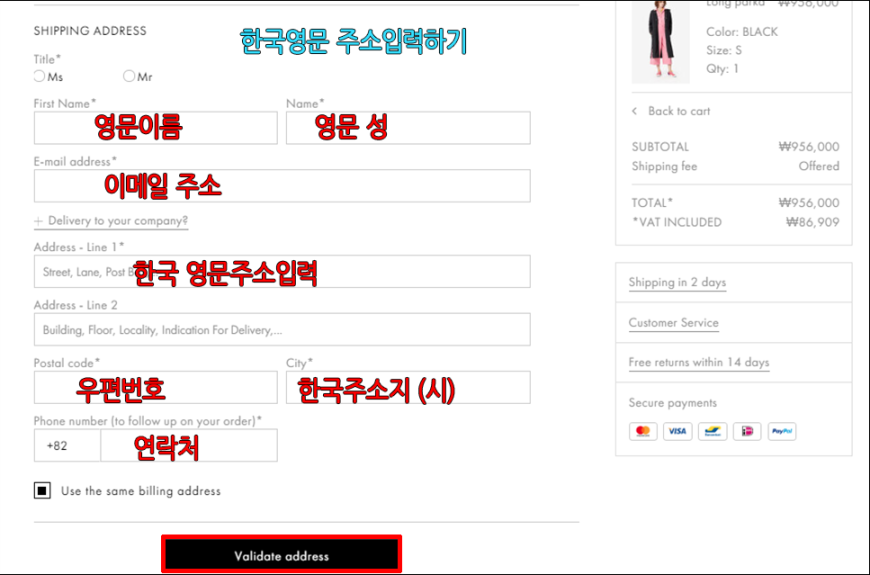Click the Name (surname) input field
870x575 pixels.
408,128
